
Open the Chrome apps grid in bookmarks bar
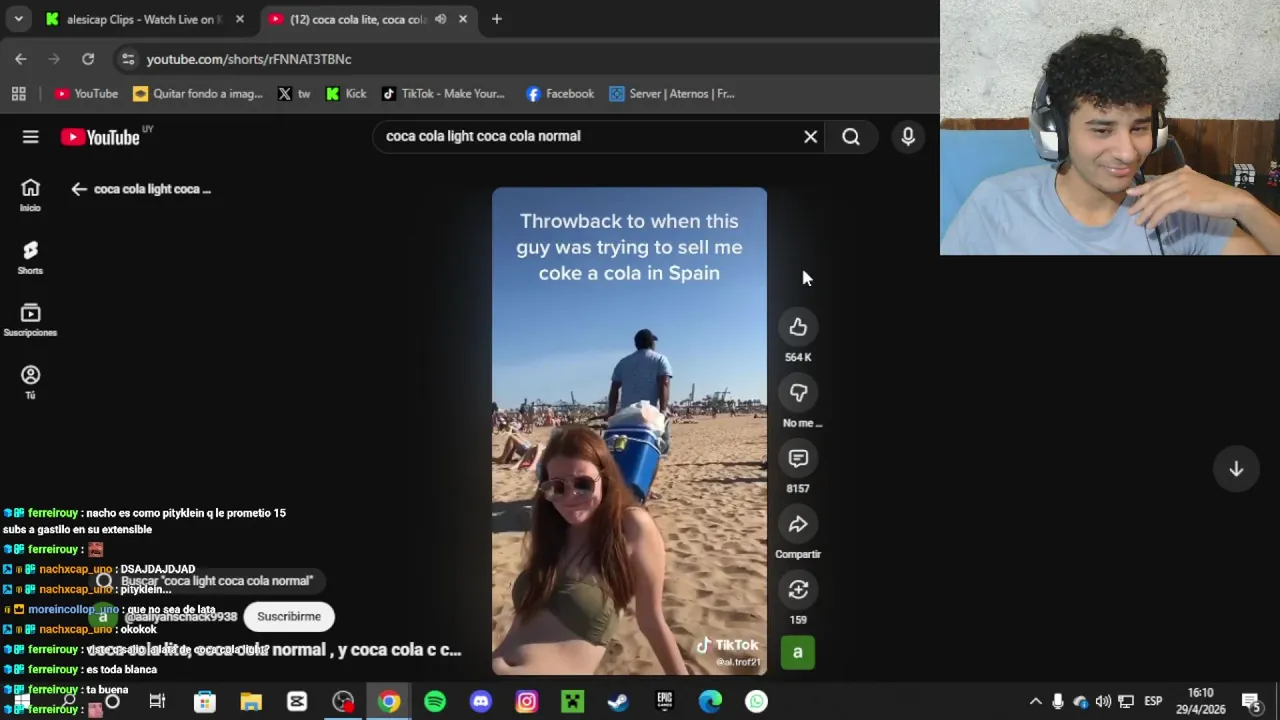pos(18,94)
